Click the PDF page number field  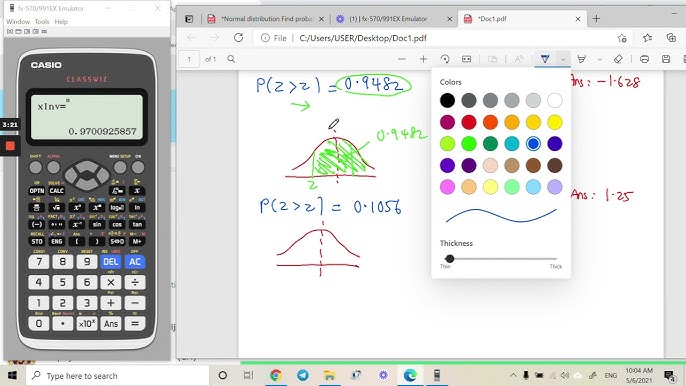tap(189, 59)
